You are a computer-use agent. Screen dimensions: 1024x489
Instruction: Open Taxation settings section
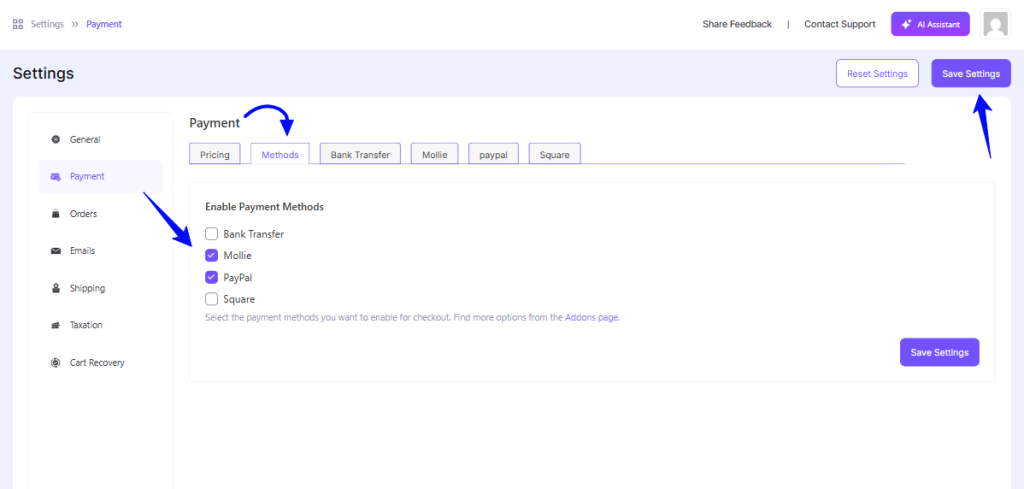101,325
